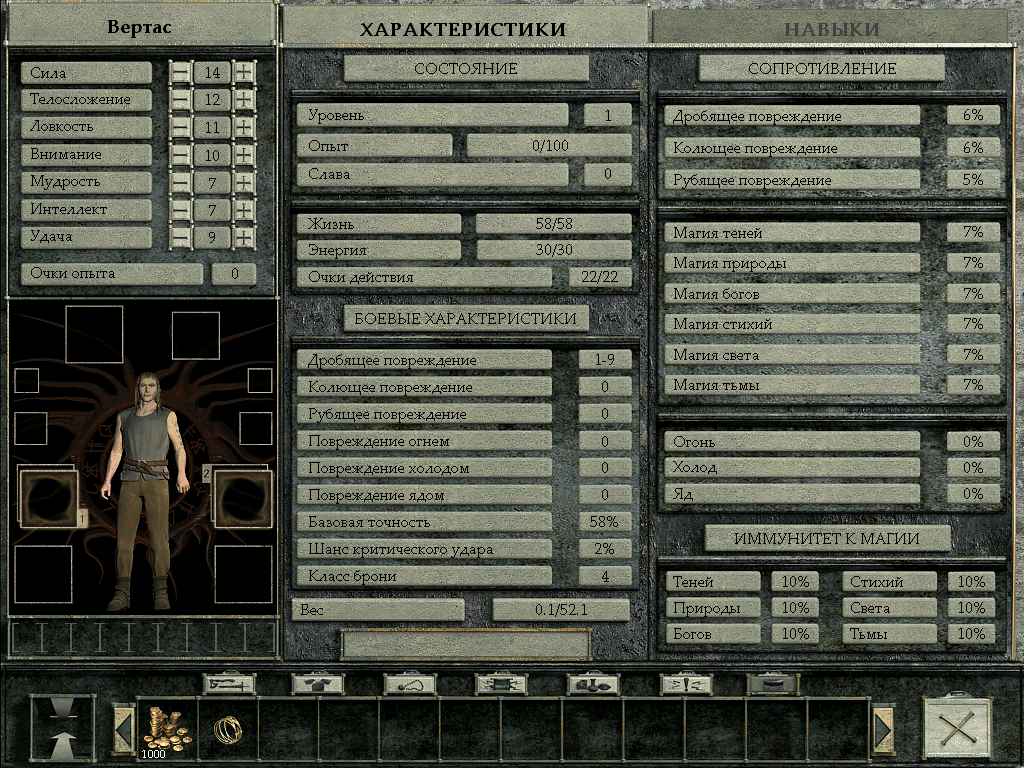Increase Ловкость with plus button
Screen dimensions: 1024x768
[x=244, y=127]
